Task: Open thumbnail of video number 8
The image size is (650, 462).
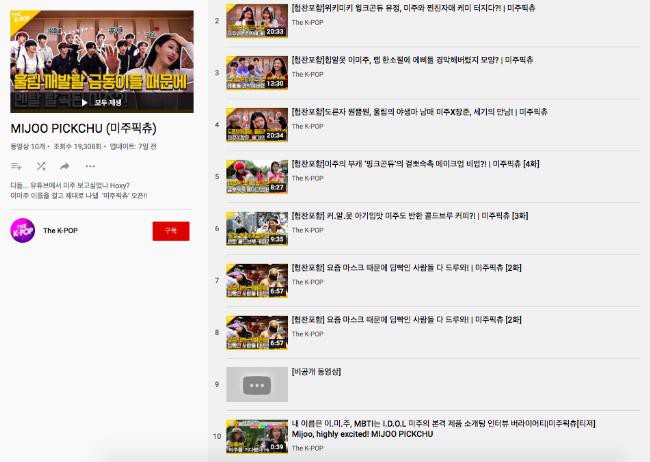Action: point(257,332)
